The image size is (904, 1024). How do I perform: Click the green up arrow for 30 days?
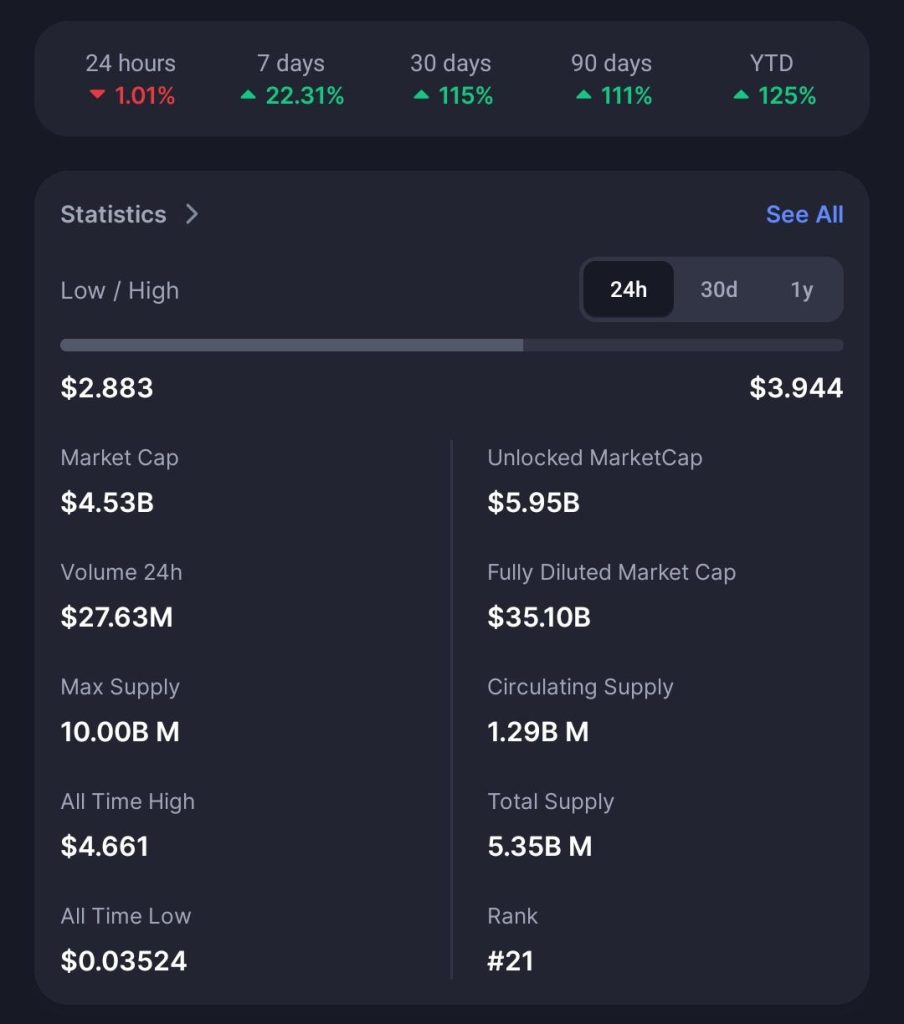[421, 96]
